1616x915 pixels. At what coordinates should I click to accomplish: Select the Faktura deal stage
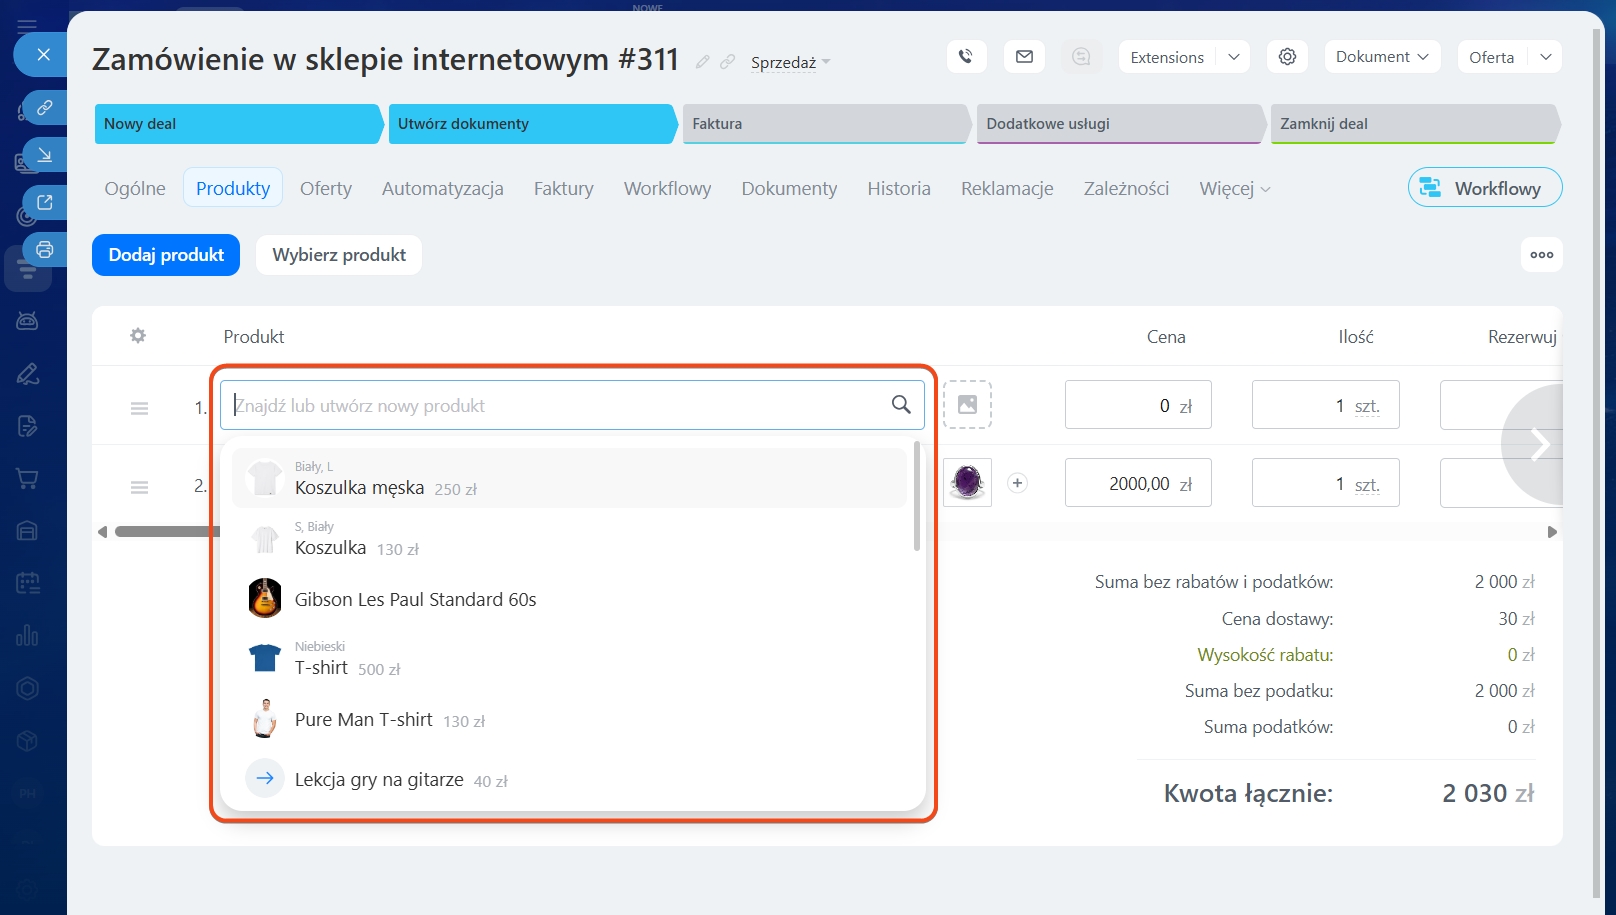824,124
